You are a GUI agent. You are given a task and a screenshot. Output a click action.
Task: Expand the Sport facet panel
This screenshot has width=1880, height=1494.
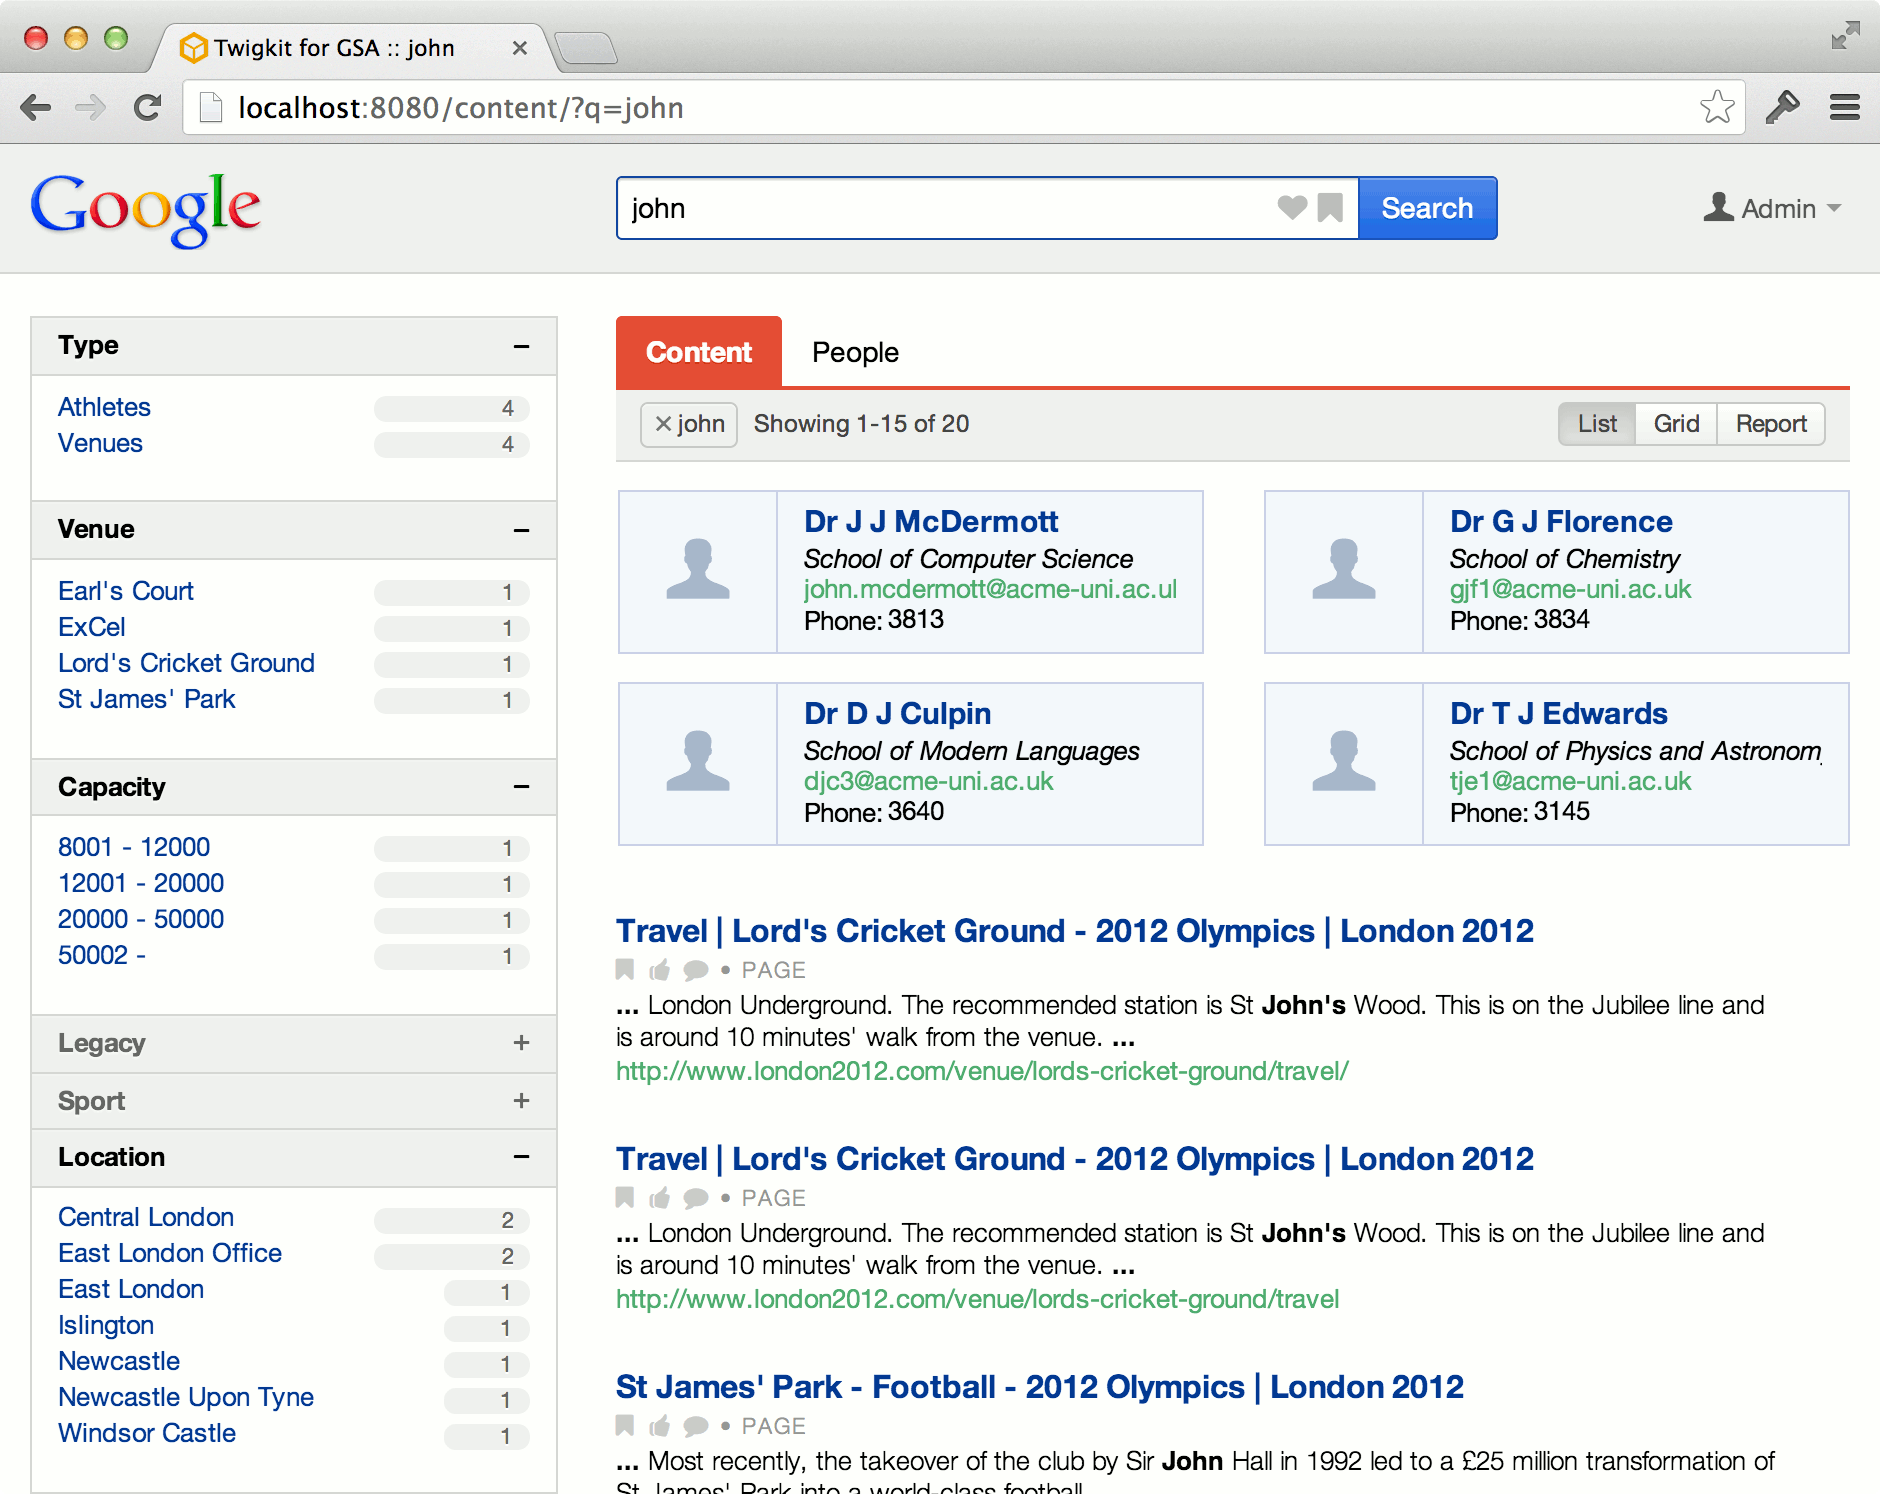[521, 1101]
